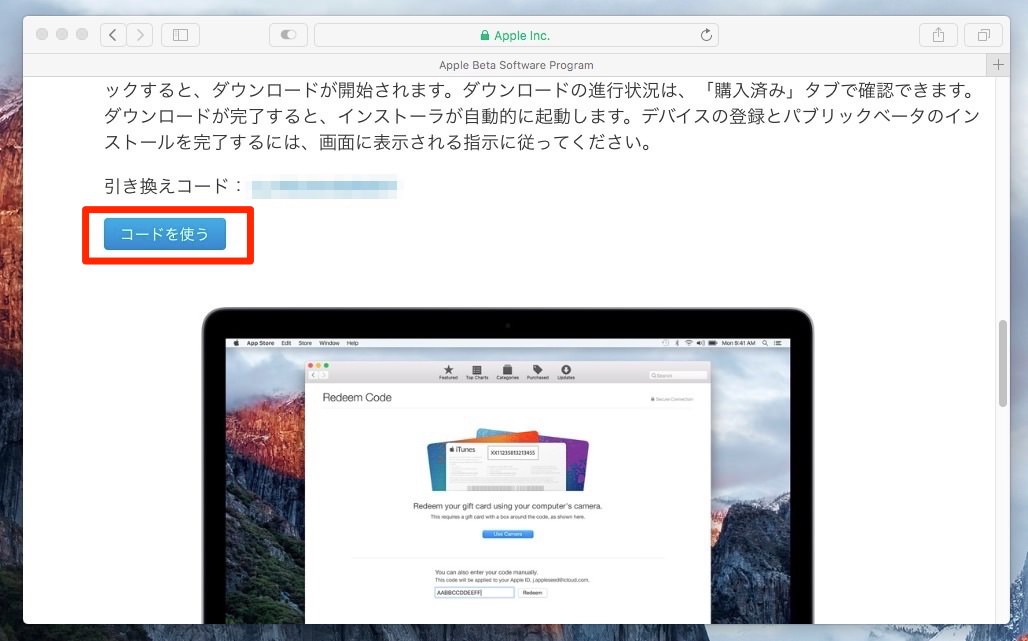Open a new tab with plus button
The height and width of the screenshot is (641, 1028).
pyautogui.click(x=998, y=65)
